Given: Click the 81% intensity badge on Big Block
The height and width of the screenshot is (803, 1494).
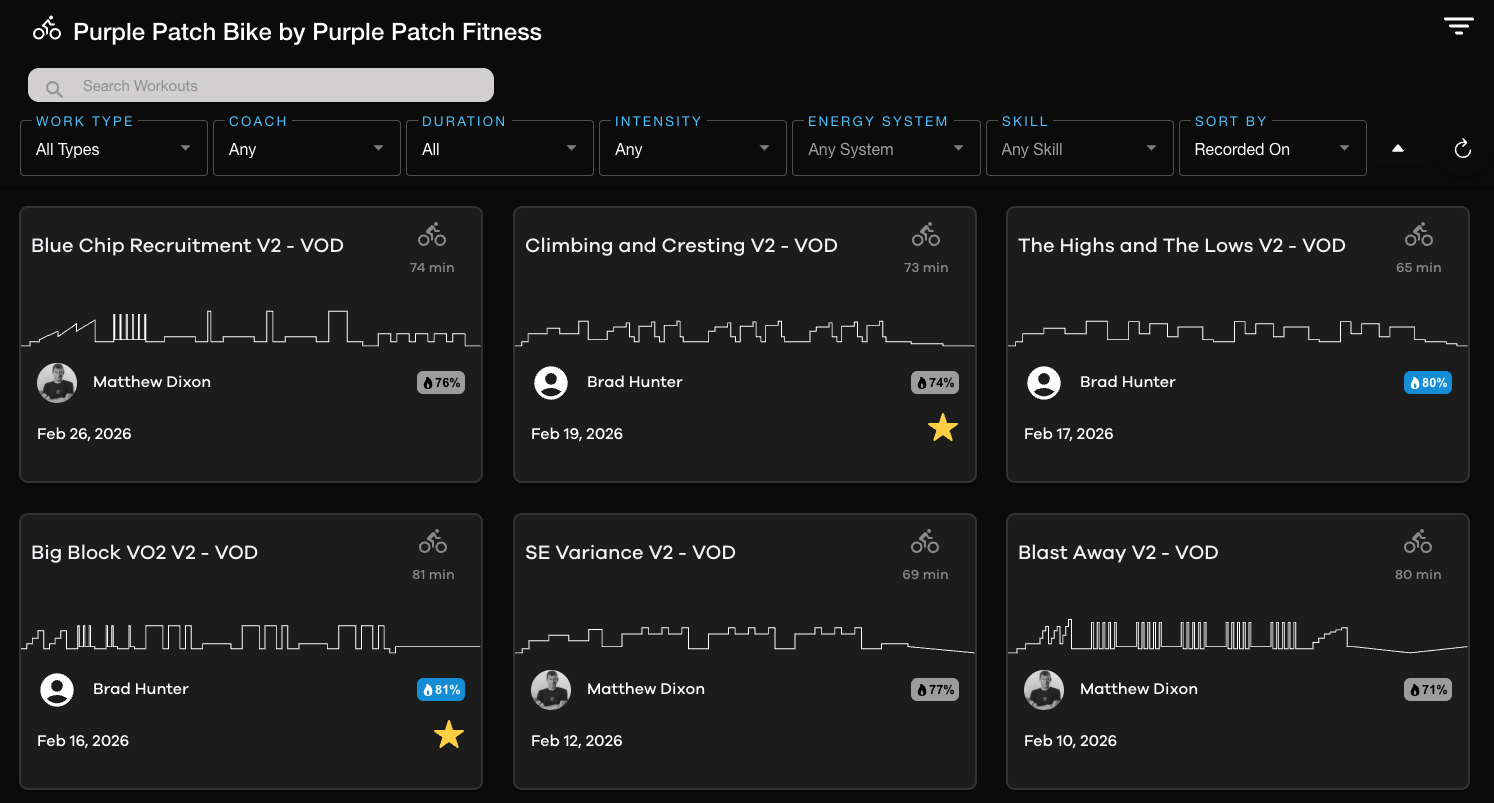Looking at the screenshot, I should [x=440, y=689].
